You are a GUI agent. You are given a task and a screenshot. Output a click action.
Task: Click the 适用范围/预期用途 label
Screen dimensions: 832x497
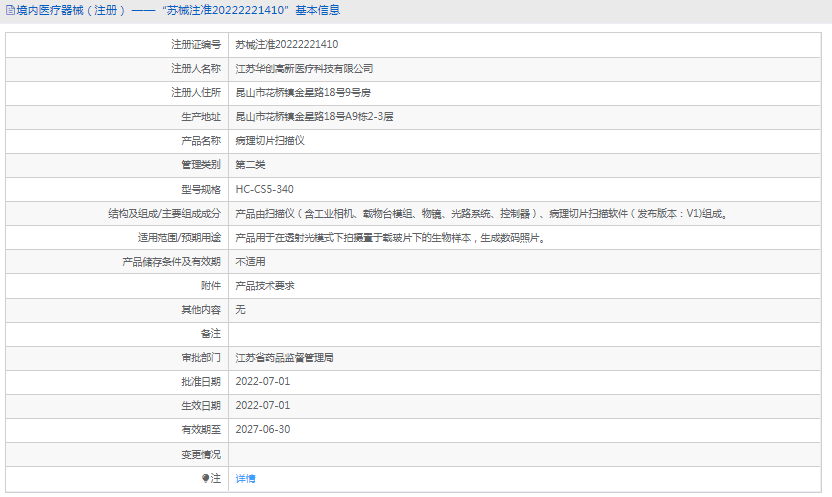tap(179, 238)
